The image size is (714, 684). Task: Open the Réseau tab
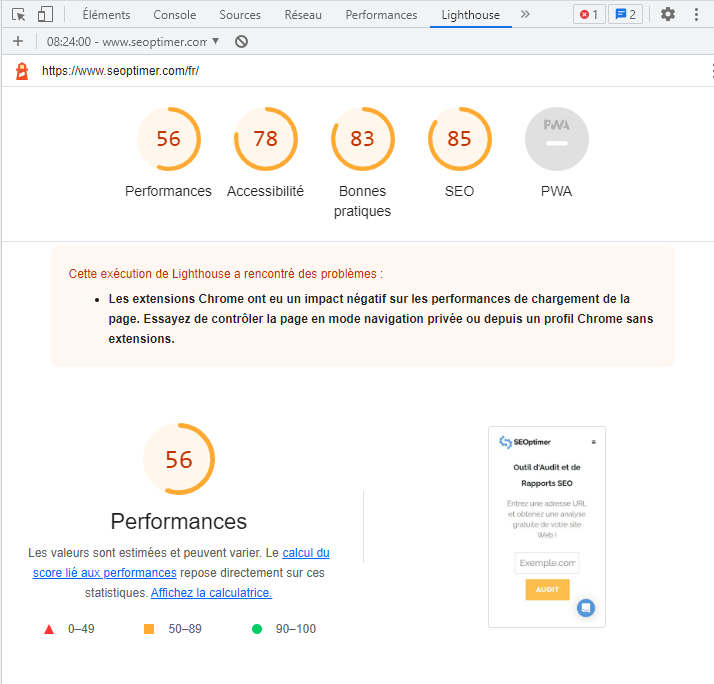pos(303,15)
